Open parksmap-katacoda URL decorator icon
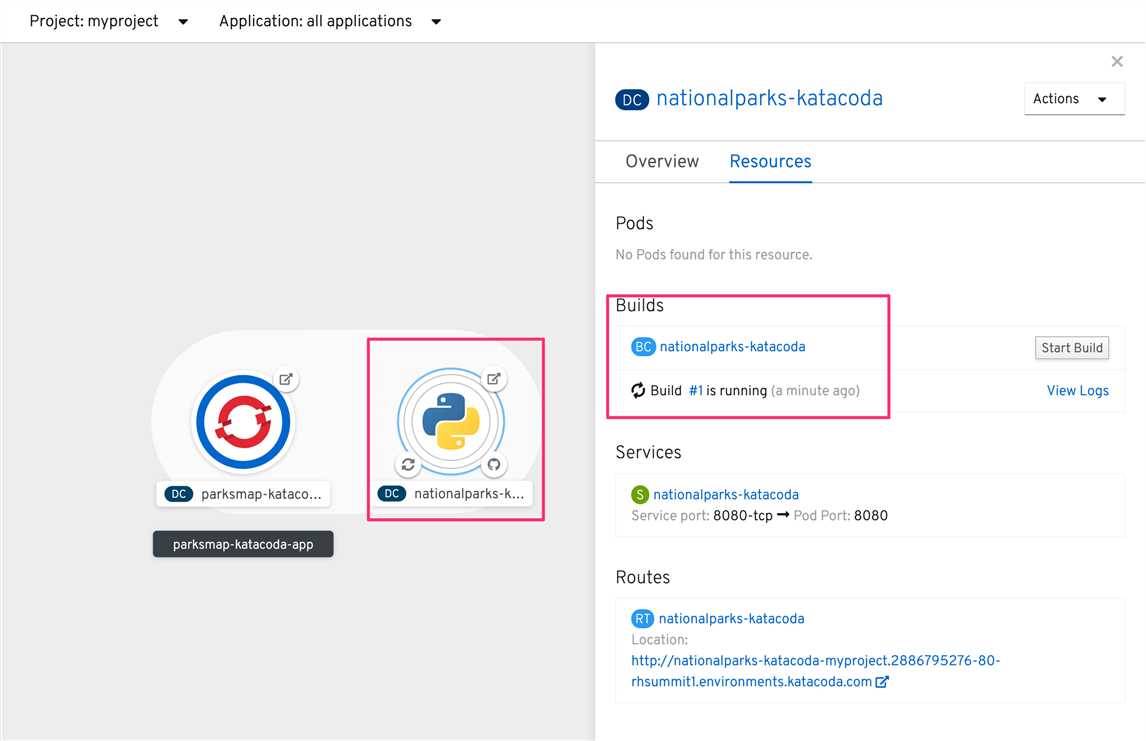The image size is (1146, 741). (286, 379)
